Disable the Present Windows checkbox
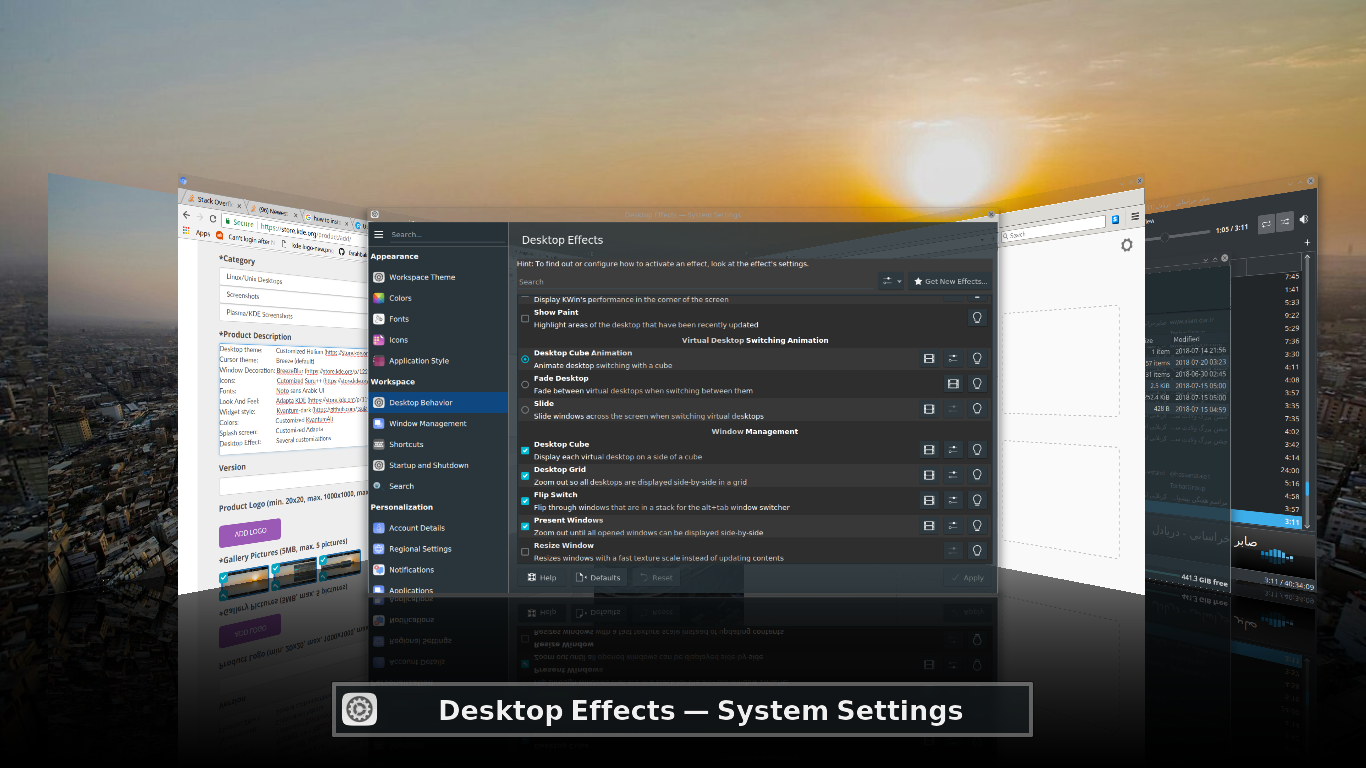 (525, 526)
